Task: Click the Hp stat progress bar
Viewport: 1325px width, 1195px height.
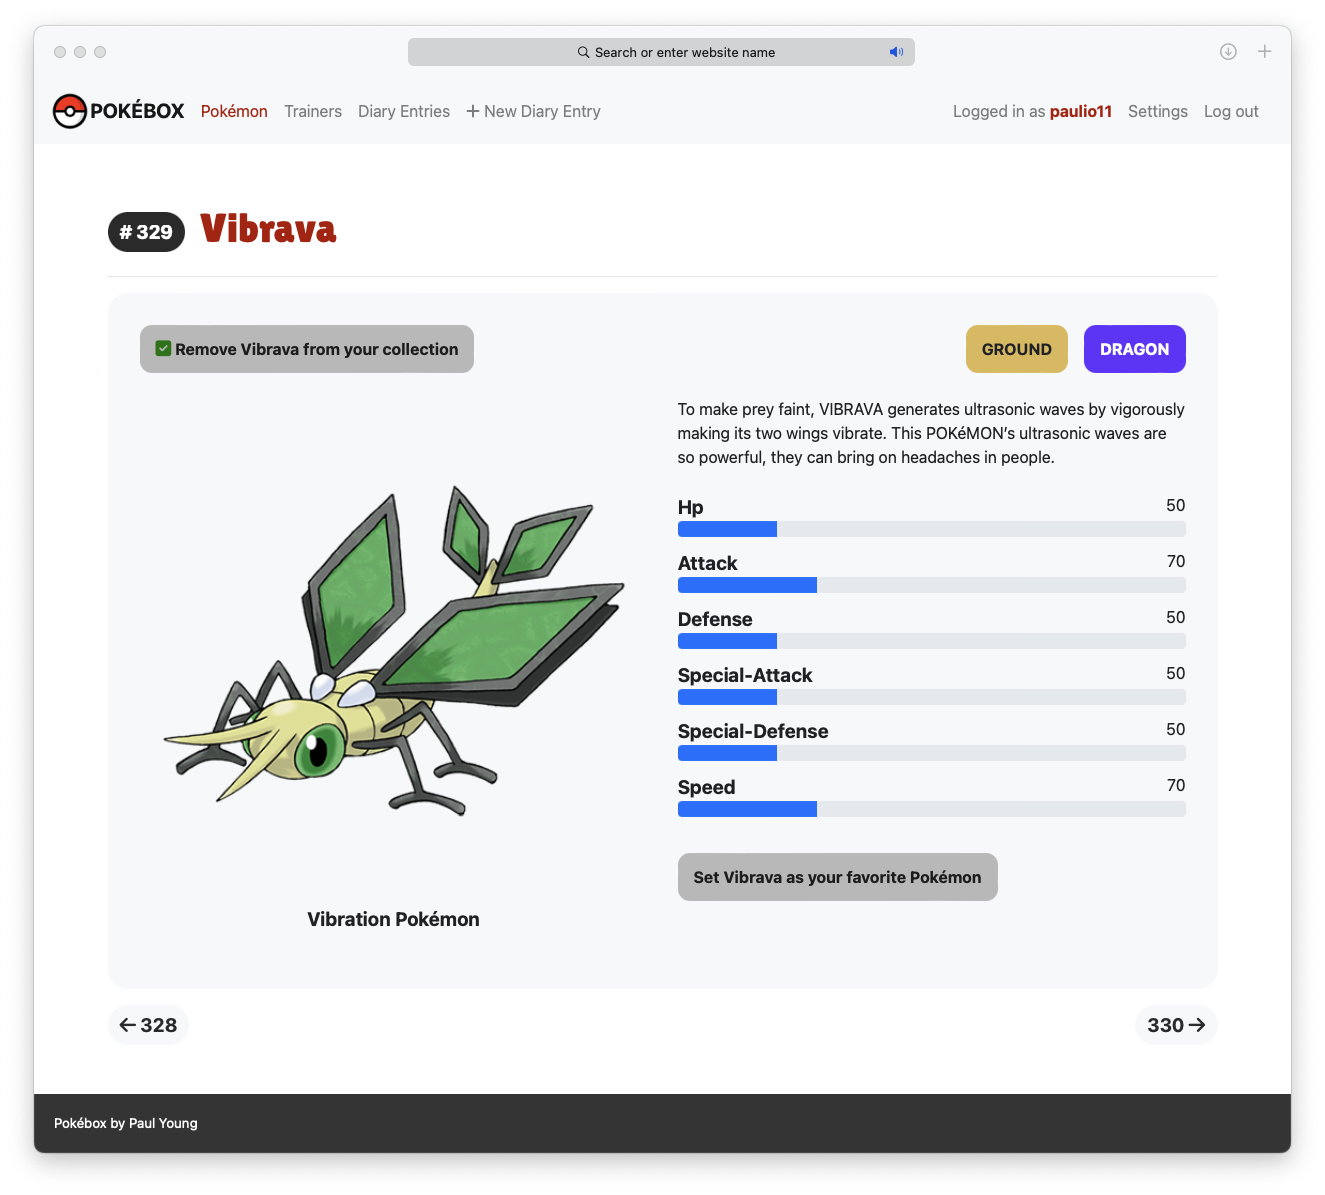Action: pyautogui.click(x=932, y=529)
